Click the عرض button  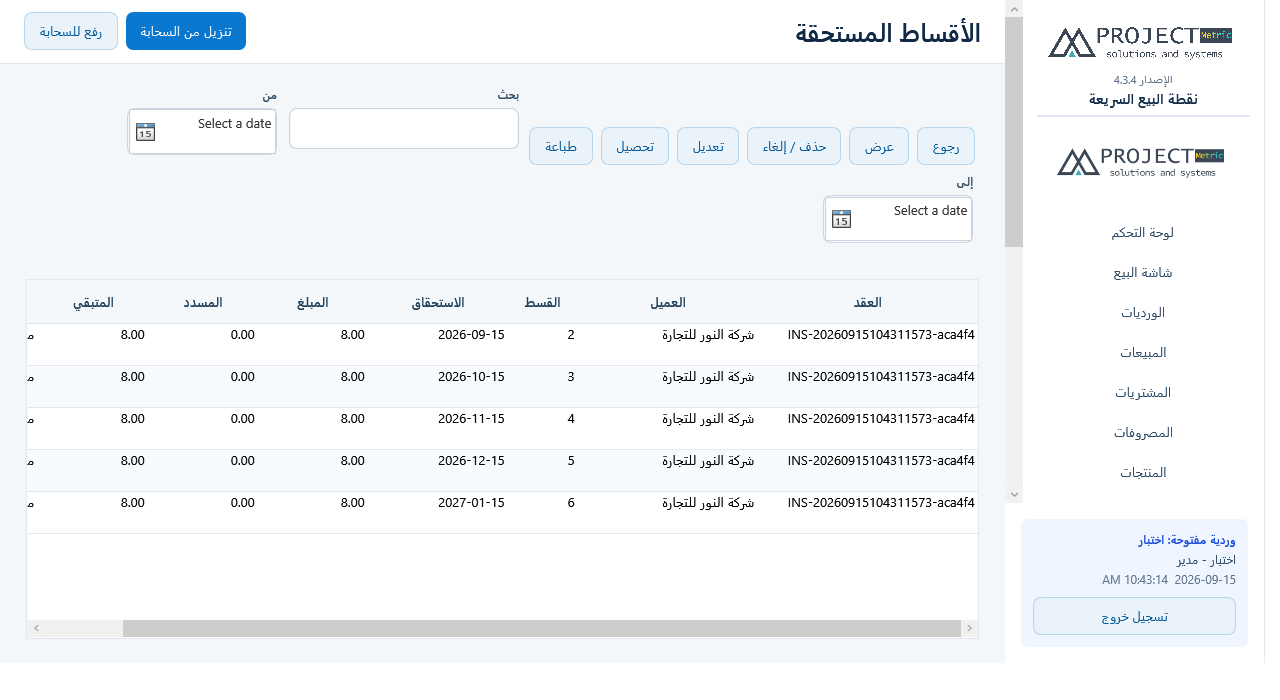click(879, 146)
